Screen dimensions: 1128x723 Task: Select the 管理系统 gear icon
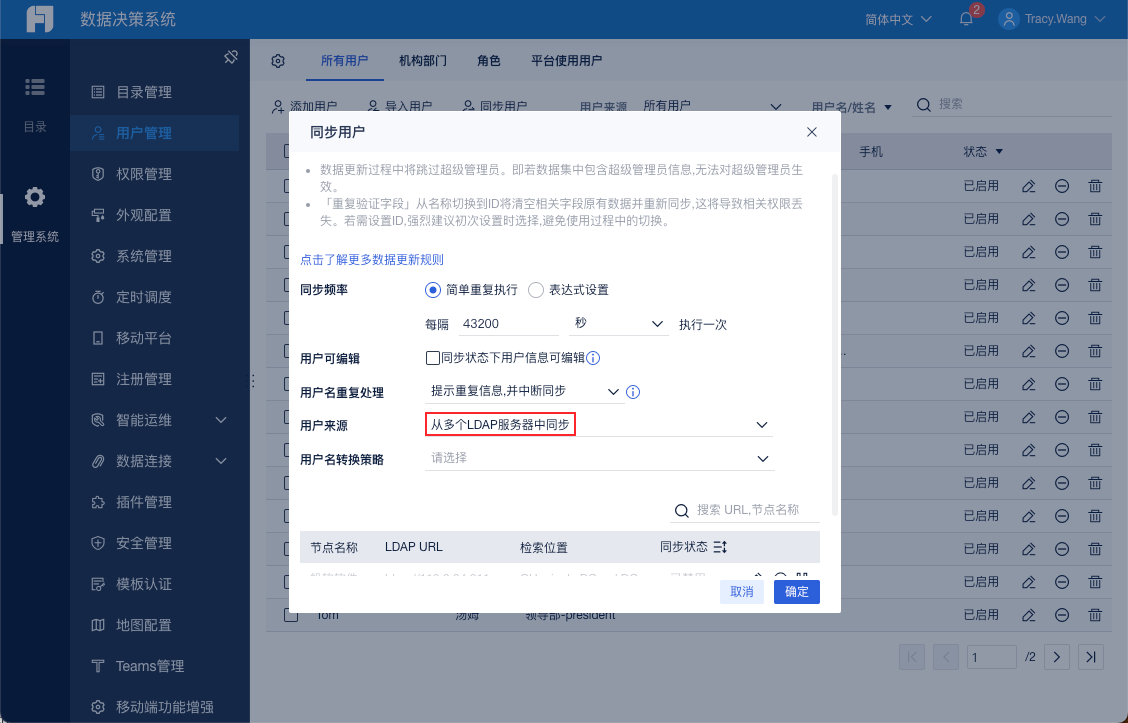coord(35,197)
